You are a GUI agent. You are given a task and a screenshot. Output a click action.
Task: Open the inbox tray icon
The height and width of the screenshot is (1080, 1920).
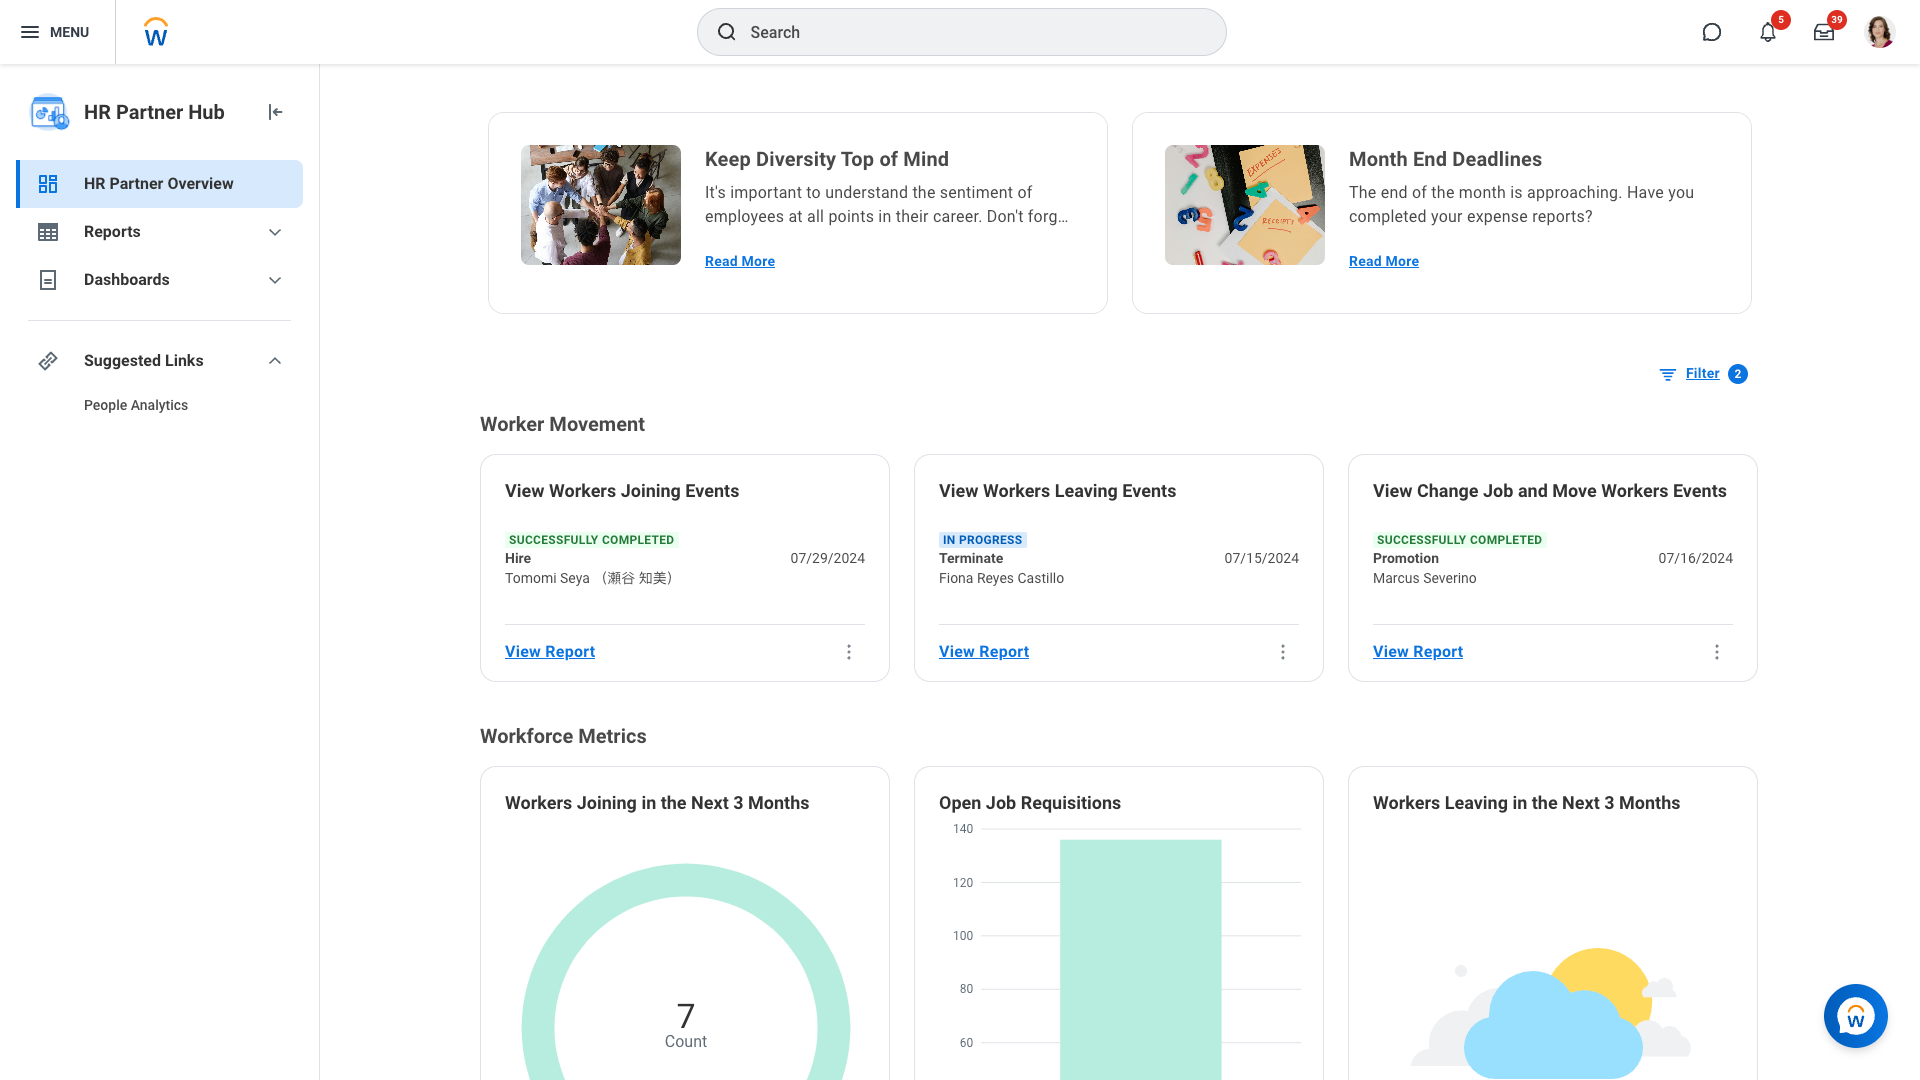[x=1823, y=32]
